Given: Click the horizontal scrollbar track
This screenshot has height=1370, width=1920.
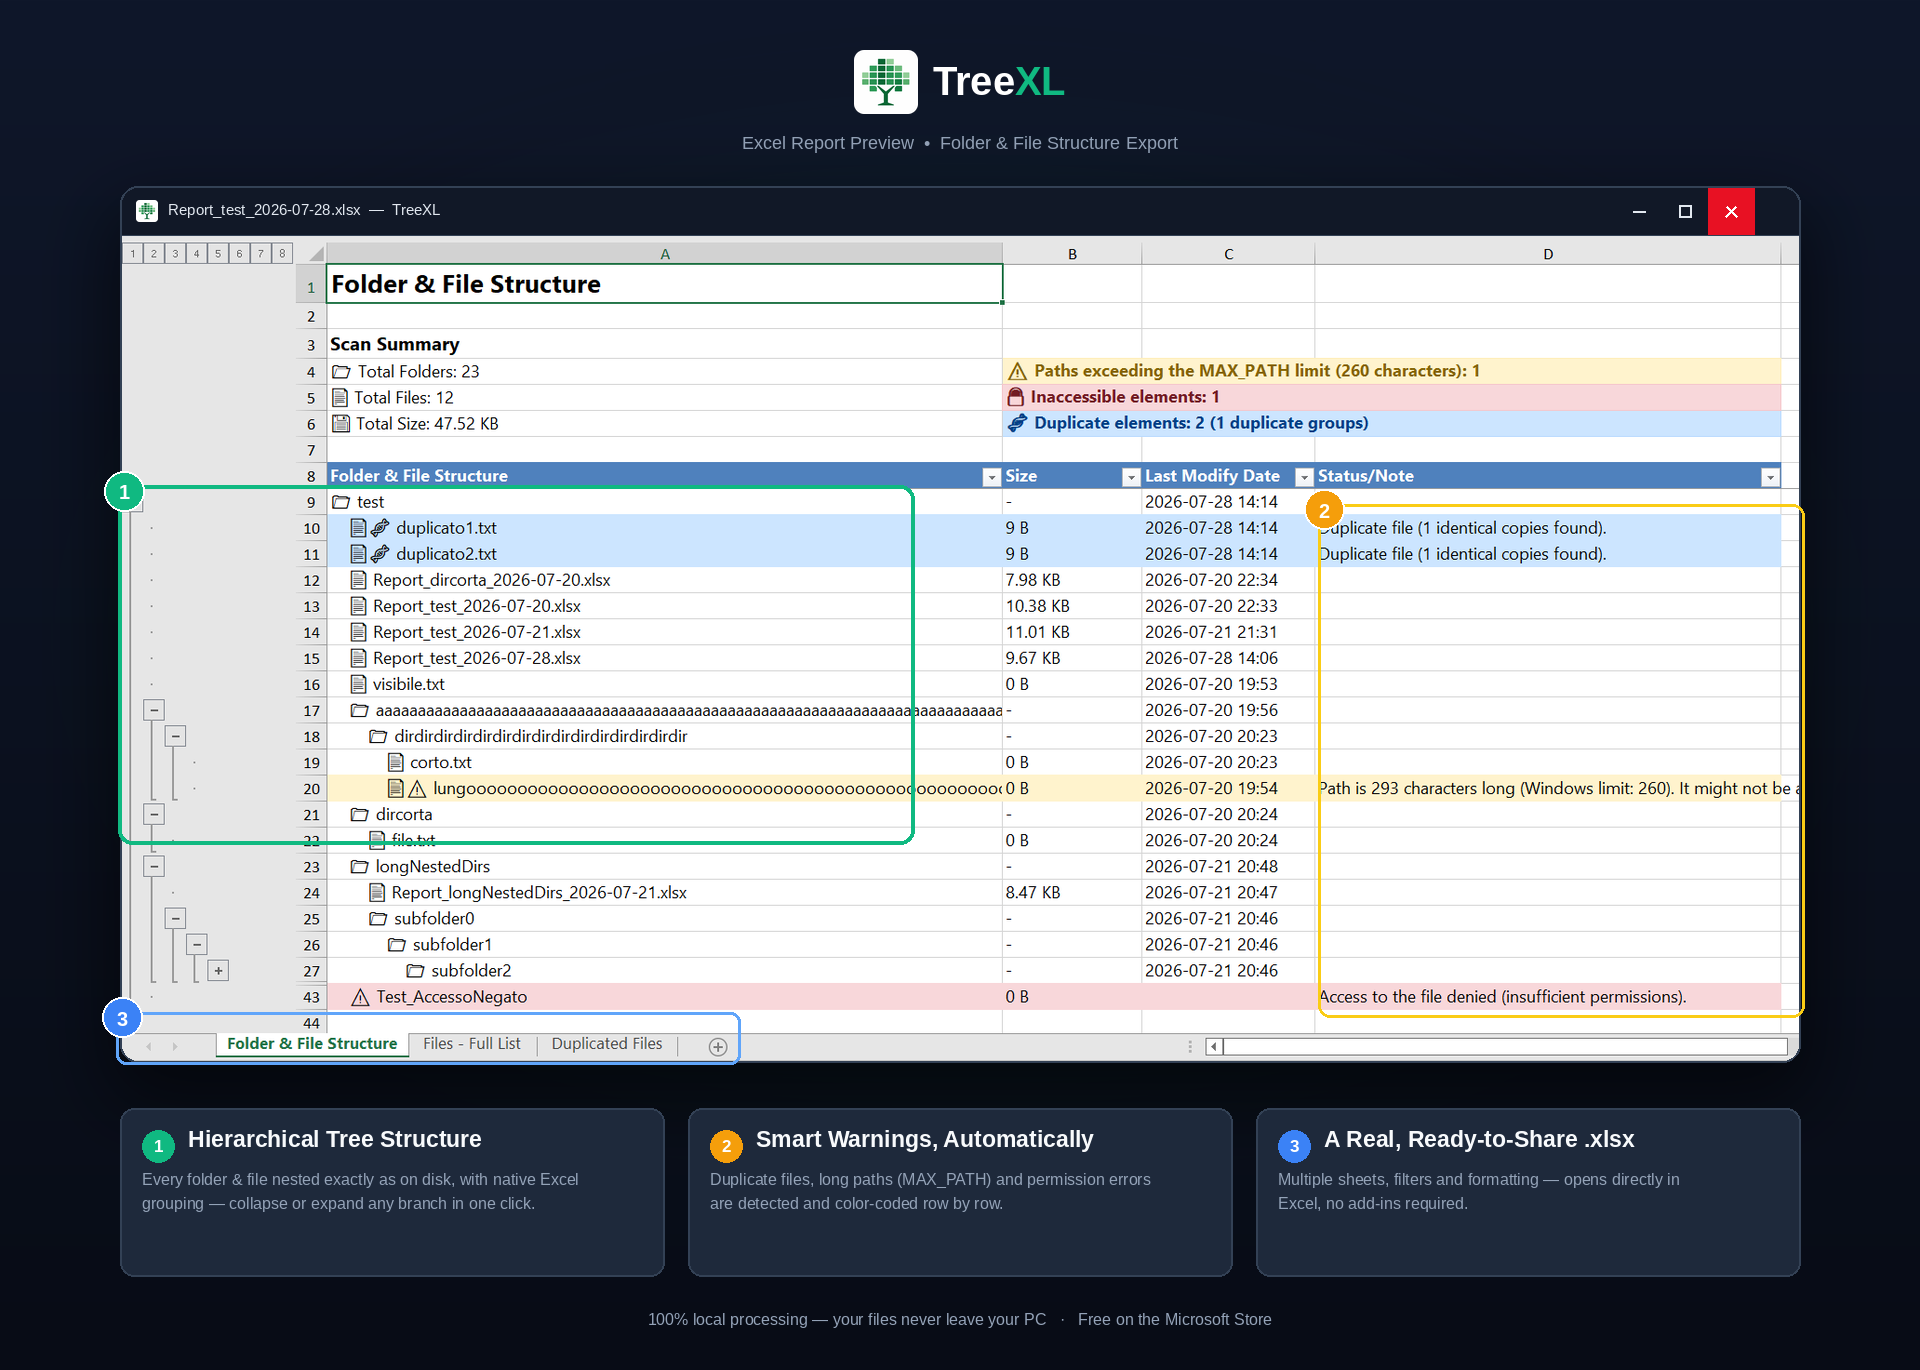Looking at the screenshot, I should tap(1505, 1046).
